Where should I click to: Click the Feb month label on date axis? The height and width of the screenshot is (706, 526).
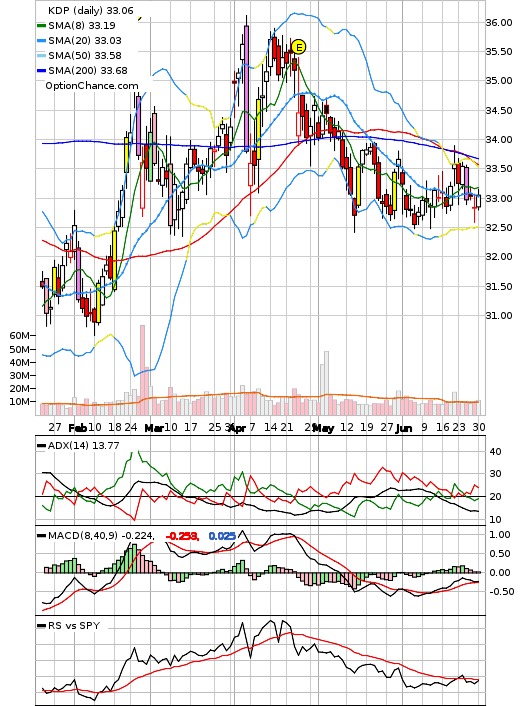pyautogui.click(x=77, y=428)
